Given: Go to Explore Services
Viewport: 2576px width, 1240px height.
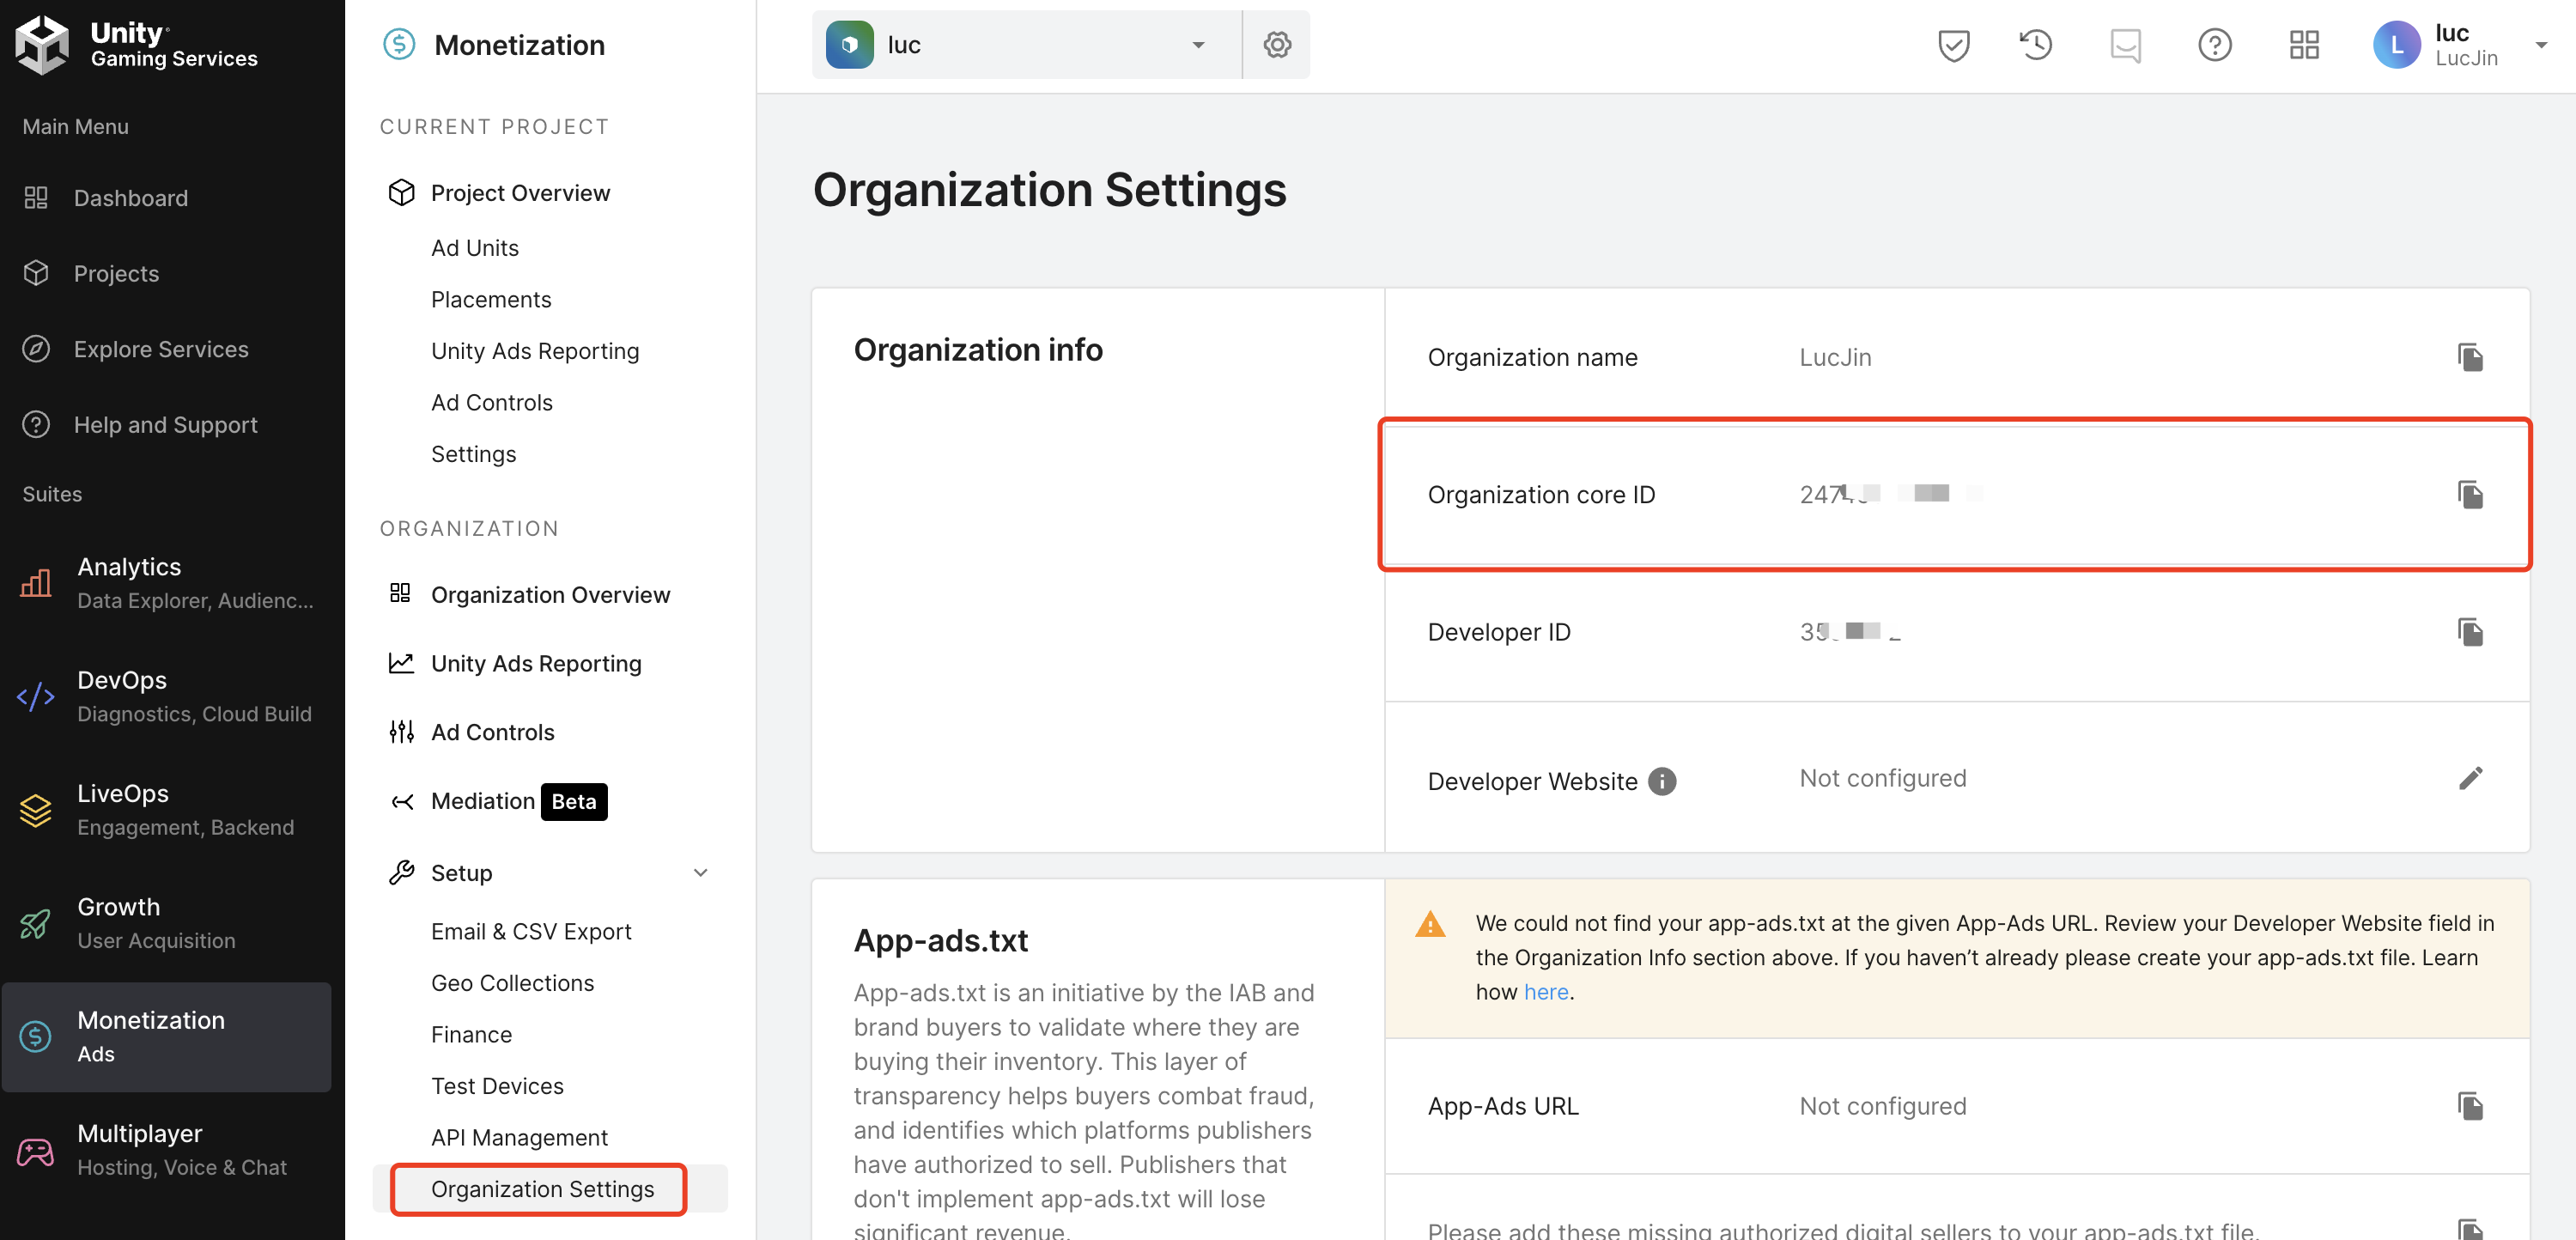Looking at the screenshot, I should coord(161,349).
